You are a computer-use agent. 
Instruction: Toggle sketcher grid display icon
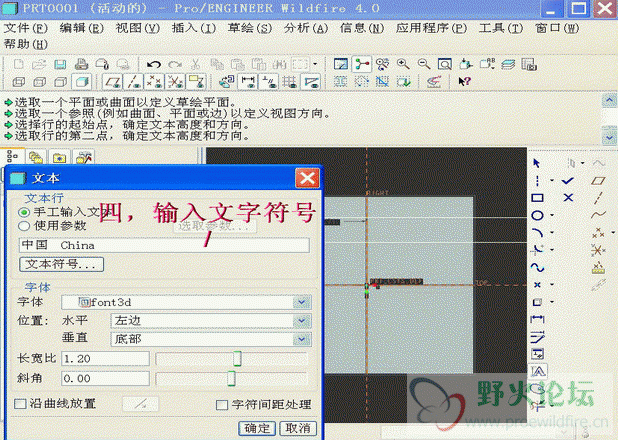(x=290, y=82)
